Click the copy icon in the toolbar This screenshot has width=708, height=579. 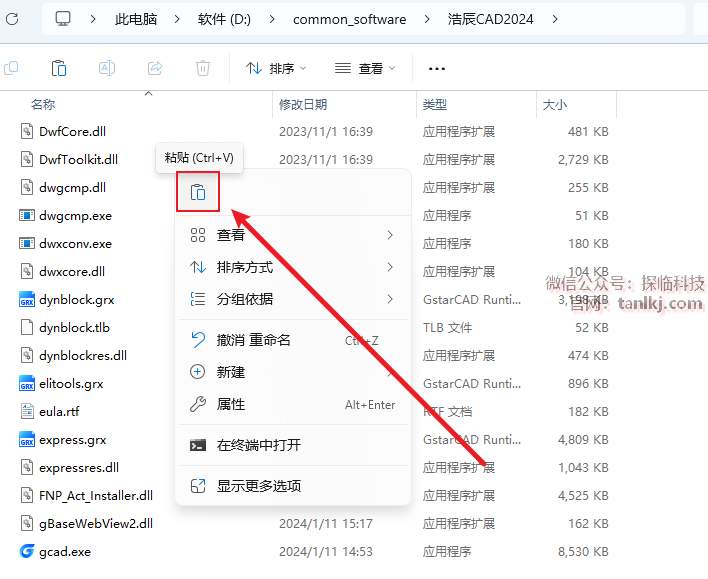click(11, 68)
